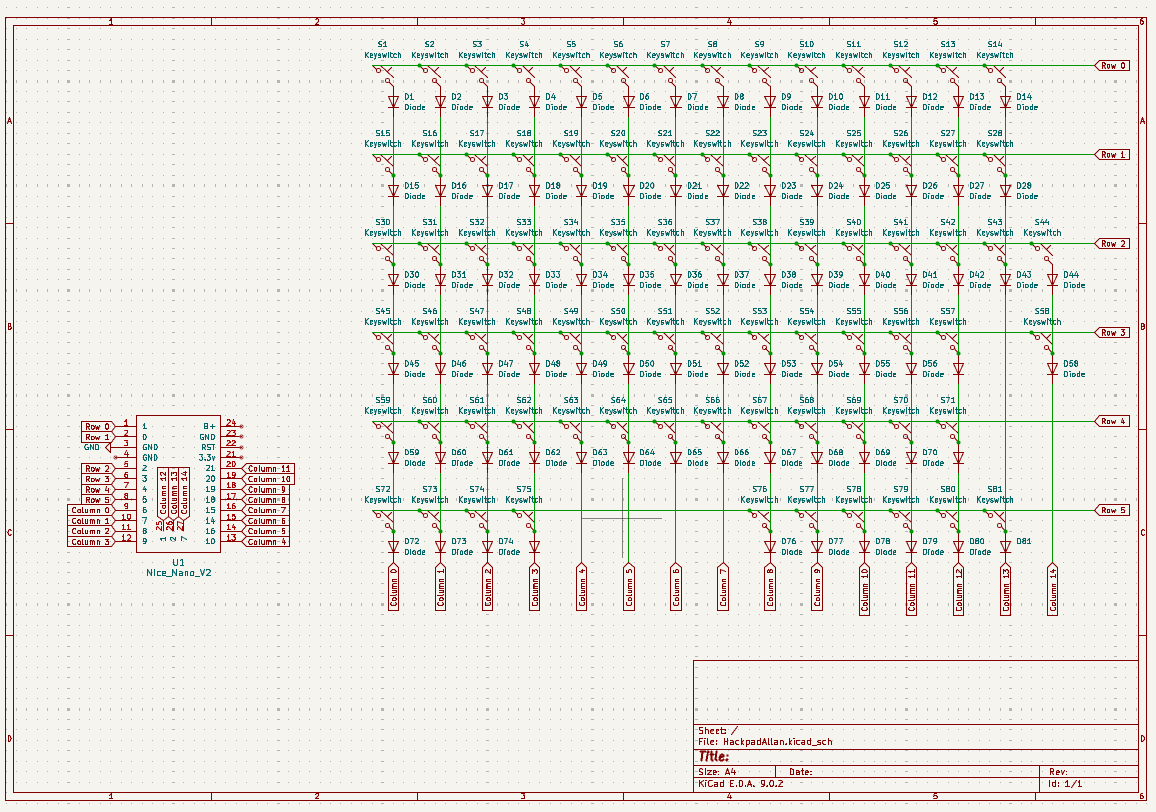1156x812 pixels.
Task: Select the RST pin name on U1
Action: [209, 448]
